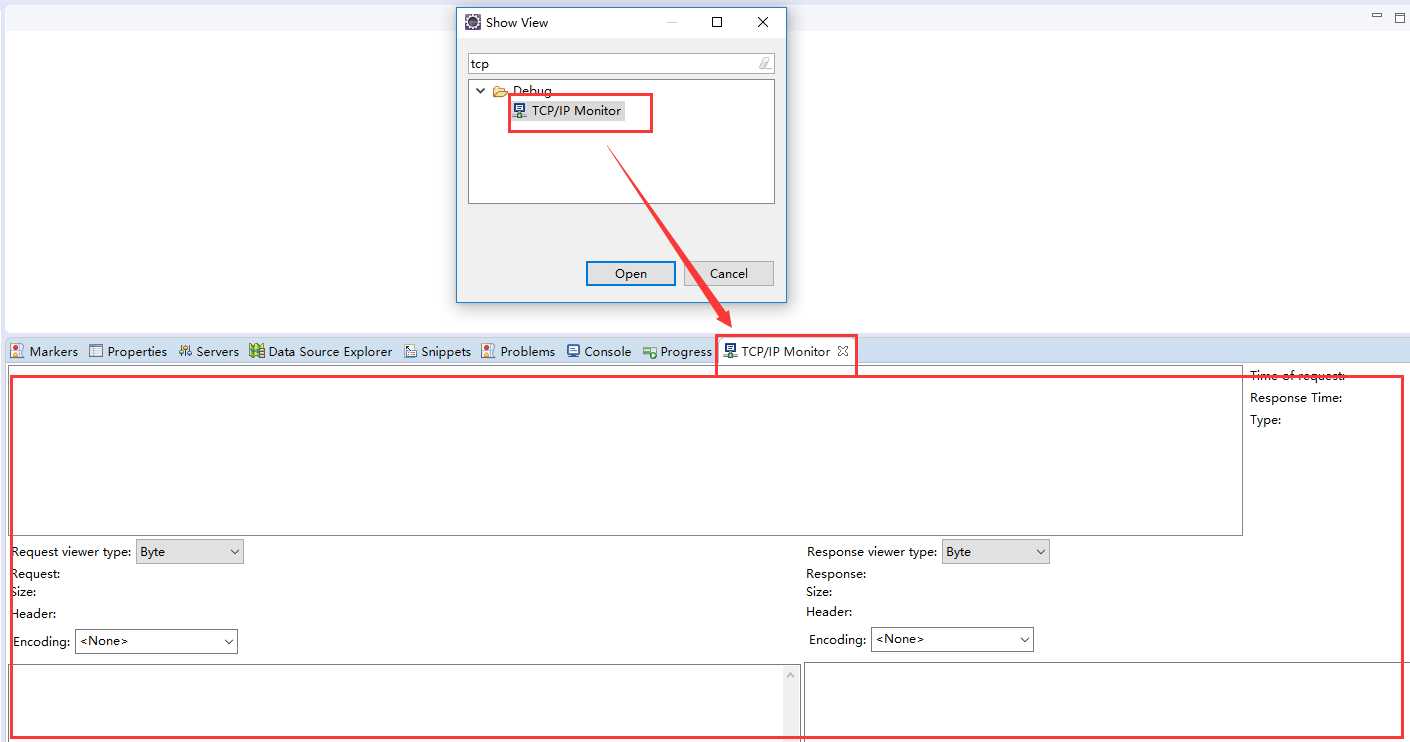Click the Progress tab icon
This screenshot has height=742, width=1410.
650,352
